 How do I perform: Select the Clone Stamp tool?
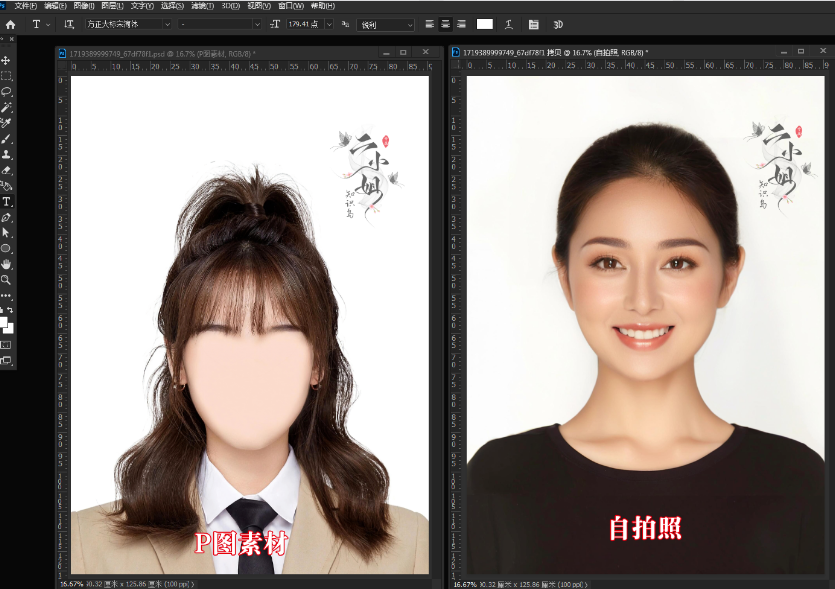pyautogui.click(x=6, y=154)
